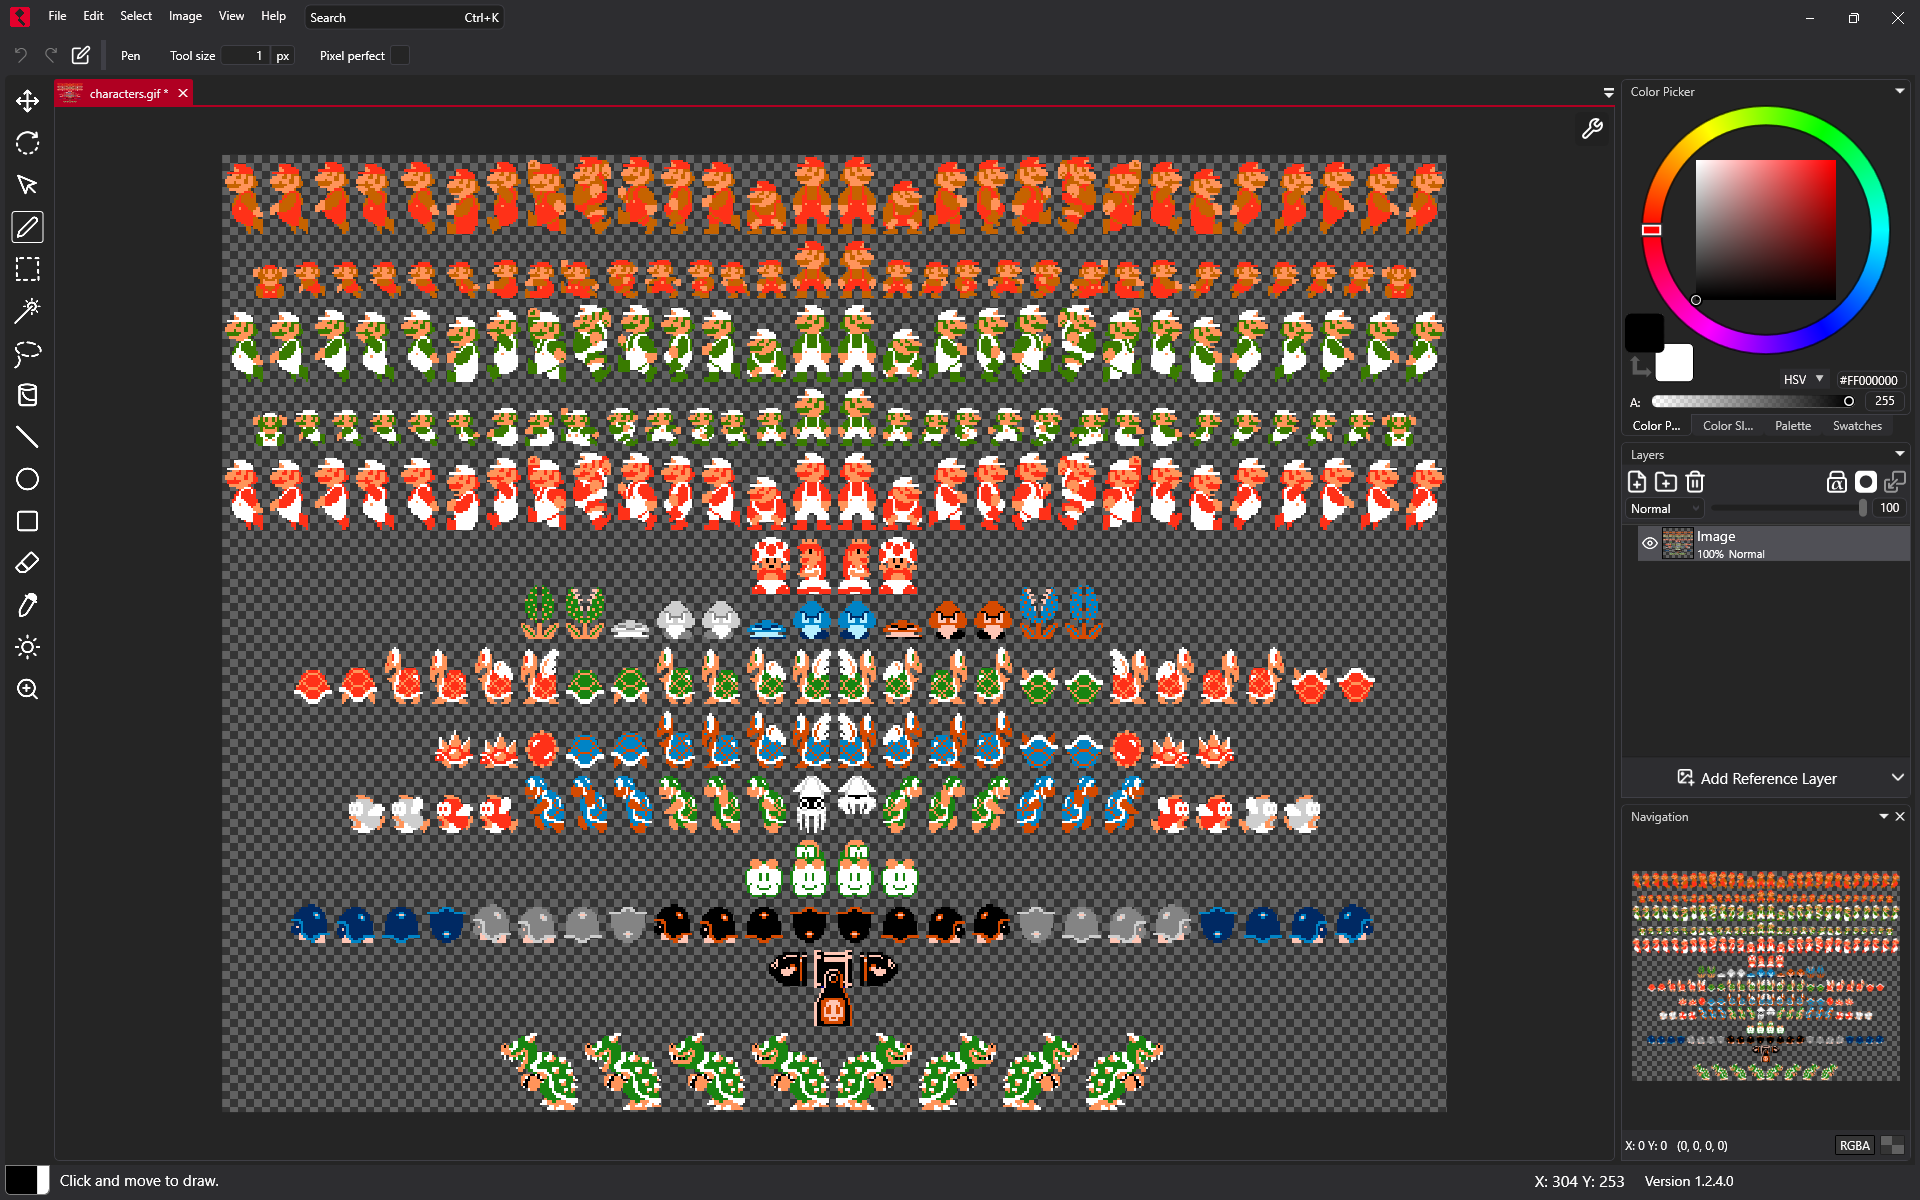
Task: Click the delete layer trash icon
Action: point(1694,482)
